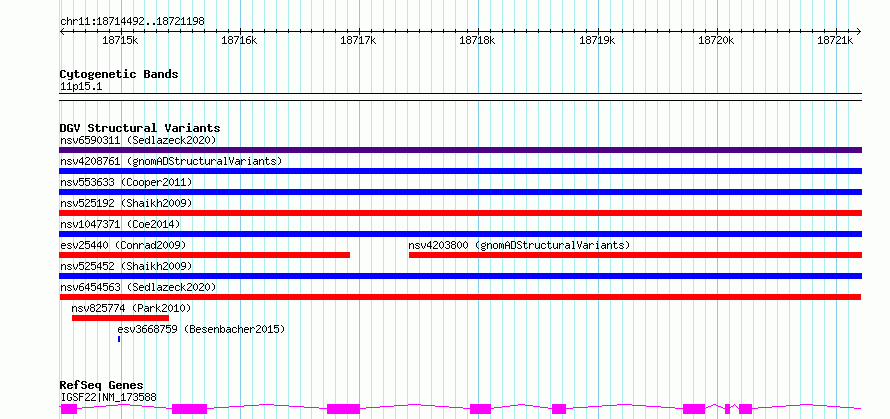The width and height of the screenshot is (890, 419).
Task: Select the dark purple nsv6590311 variant bar
Action: tap(460, 150)
